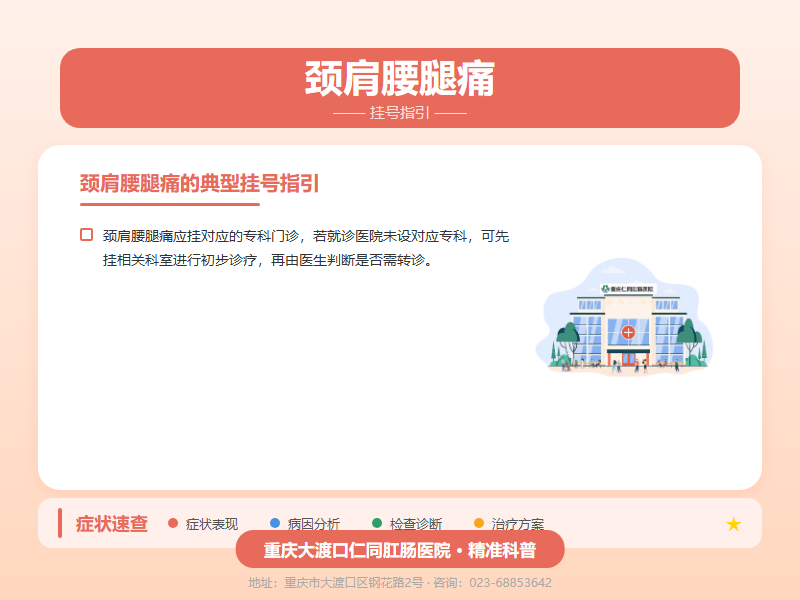800x600 pixels.
Task: Click the heading 颈肩腰腿痛的典型挂号指引
Action: pos(199,183)
